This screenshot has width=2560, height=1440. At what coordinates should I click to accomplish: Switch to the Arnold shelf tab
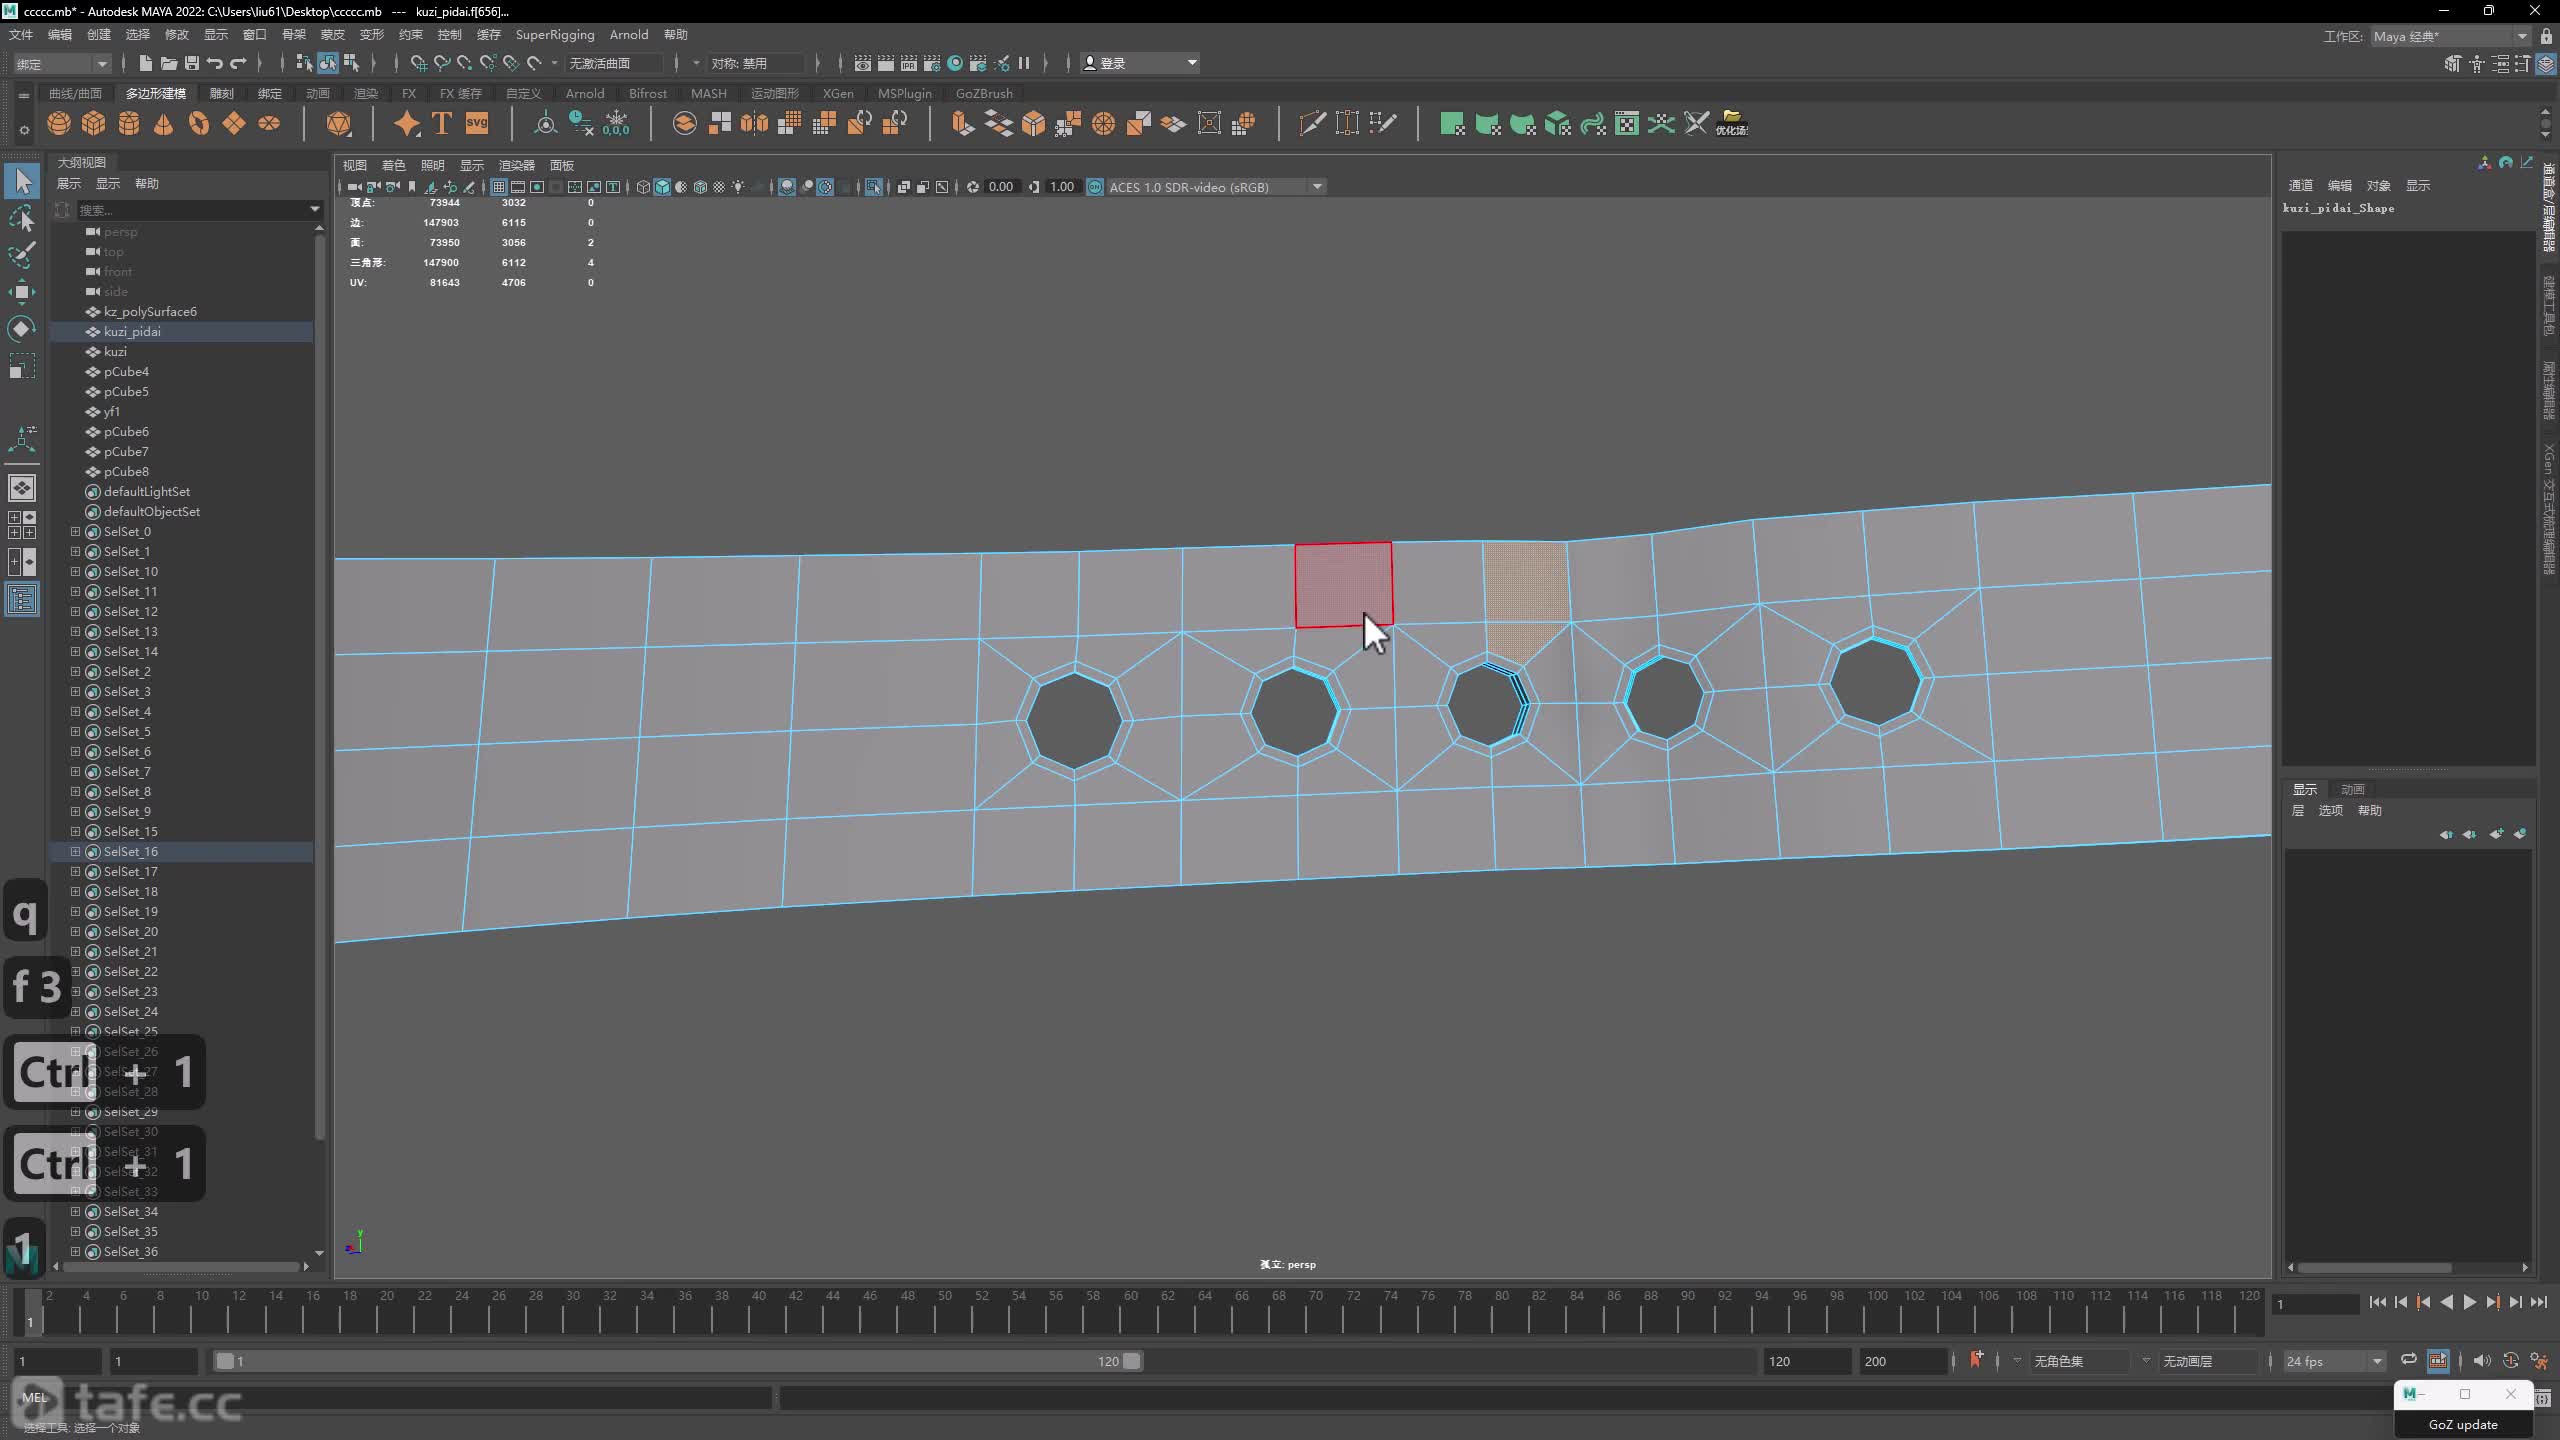585,93
